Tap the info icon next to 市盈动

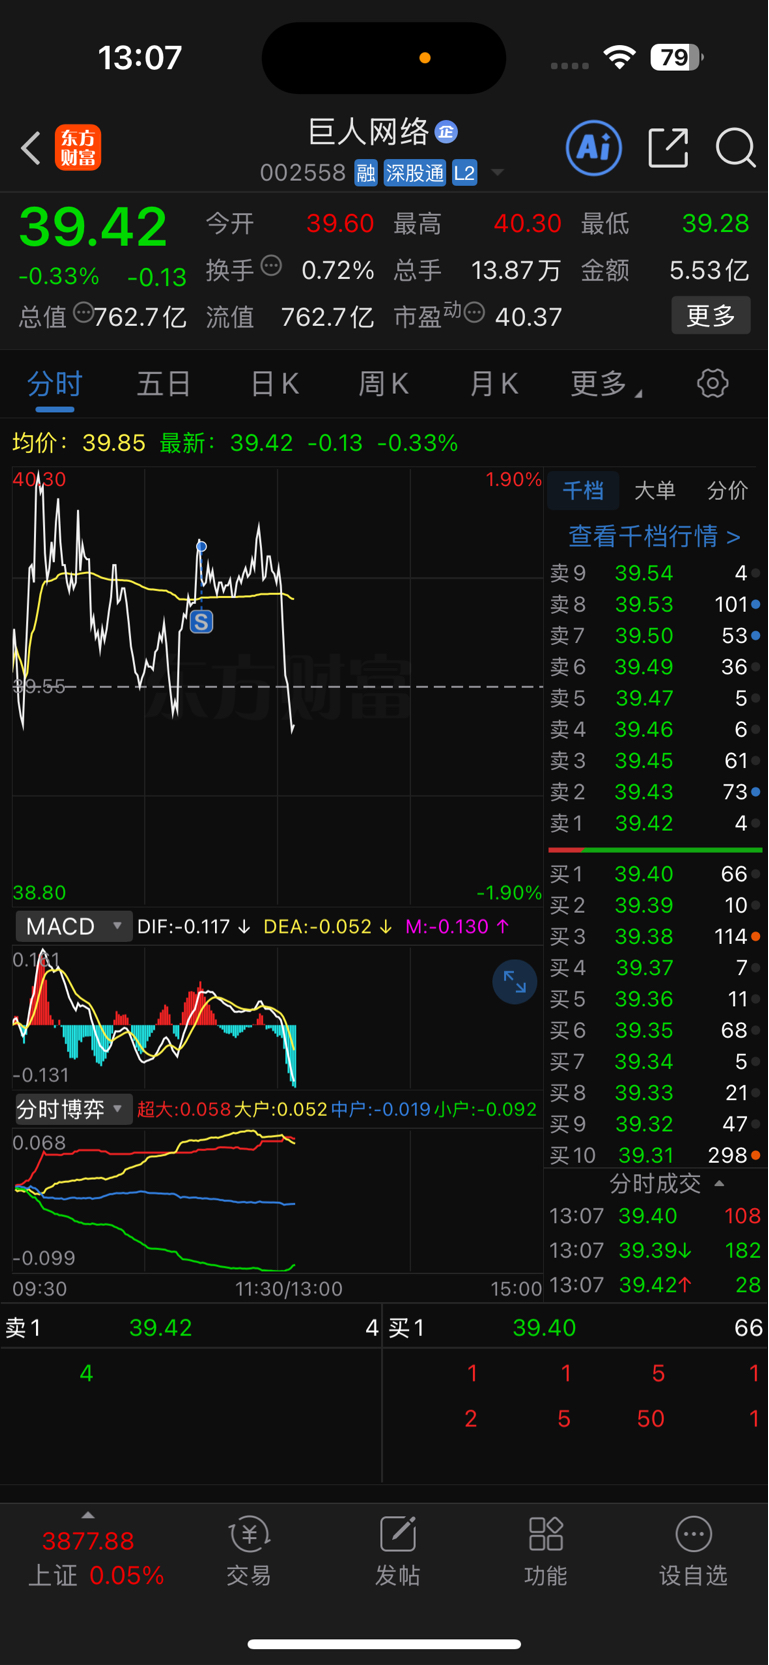474,313
